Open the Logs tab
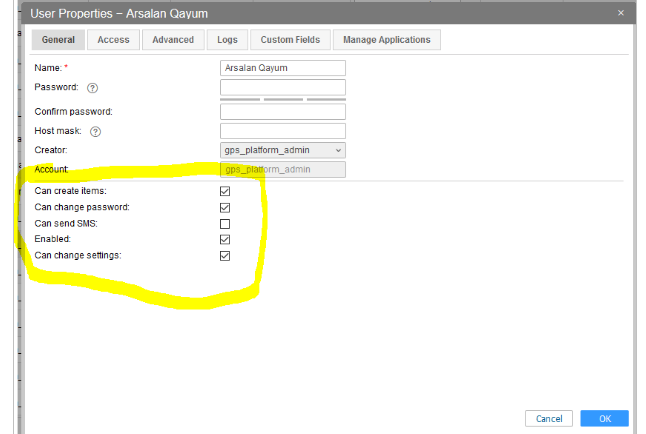Image resolution: width=646 pixels, height=434 pixels. click(x=227, y=40)
